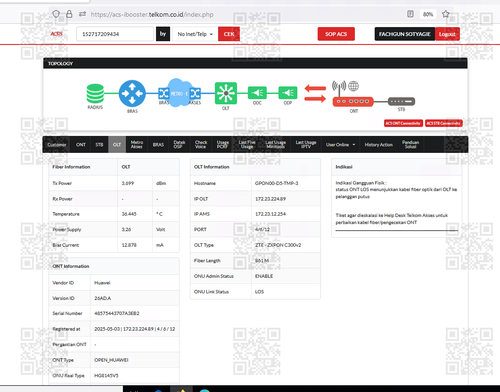The height and width of the screenshot is (392, 500).
Task: Open the Last Usage Minitools tab
Action: pyautogui.click(x=276, y=144)
